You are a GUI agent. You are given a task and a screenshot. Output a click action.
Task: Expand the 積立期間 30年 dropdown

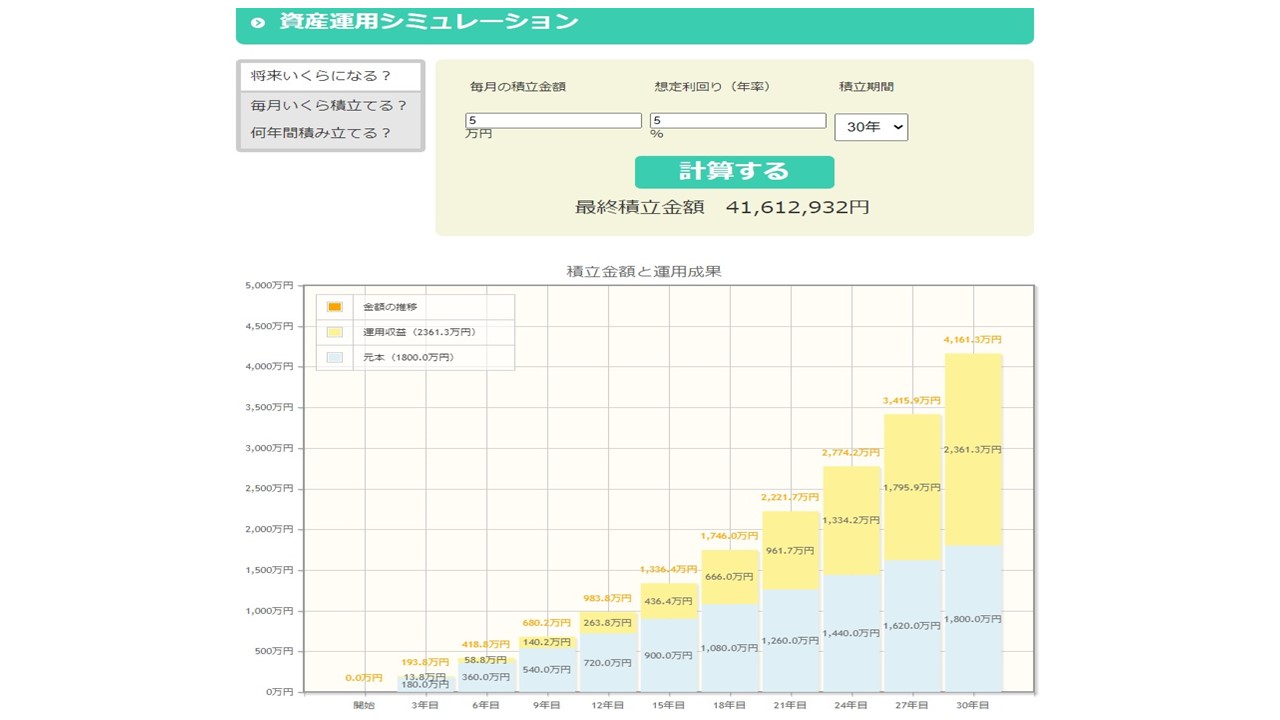871,127
